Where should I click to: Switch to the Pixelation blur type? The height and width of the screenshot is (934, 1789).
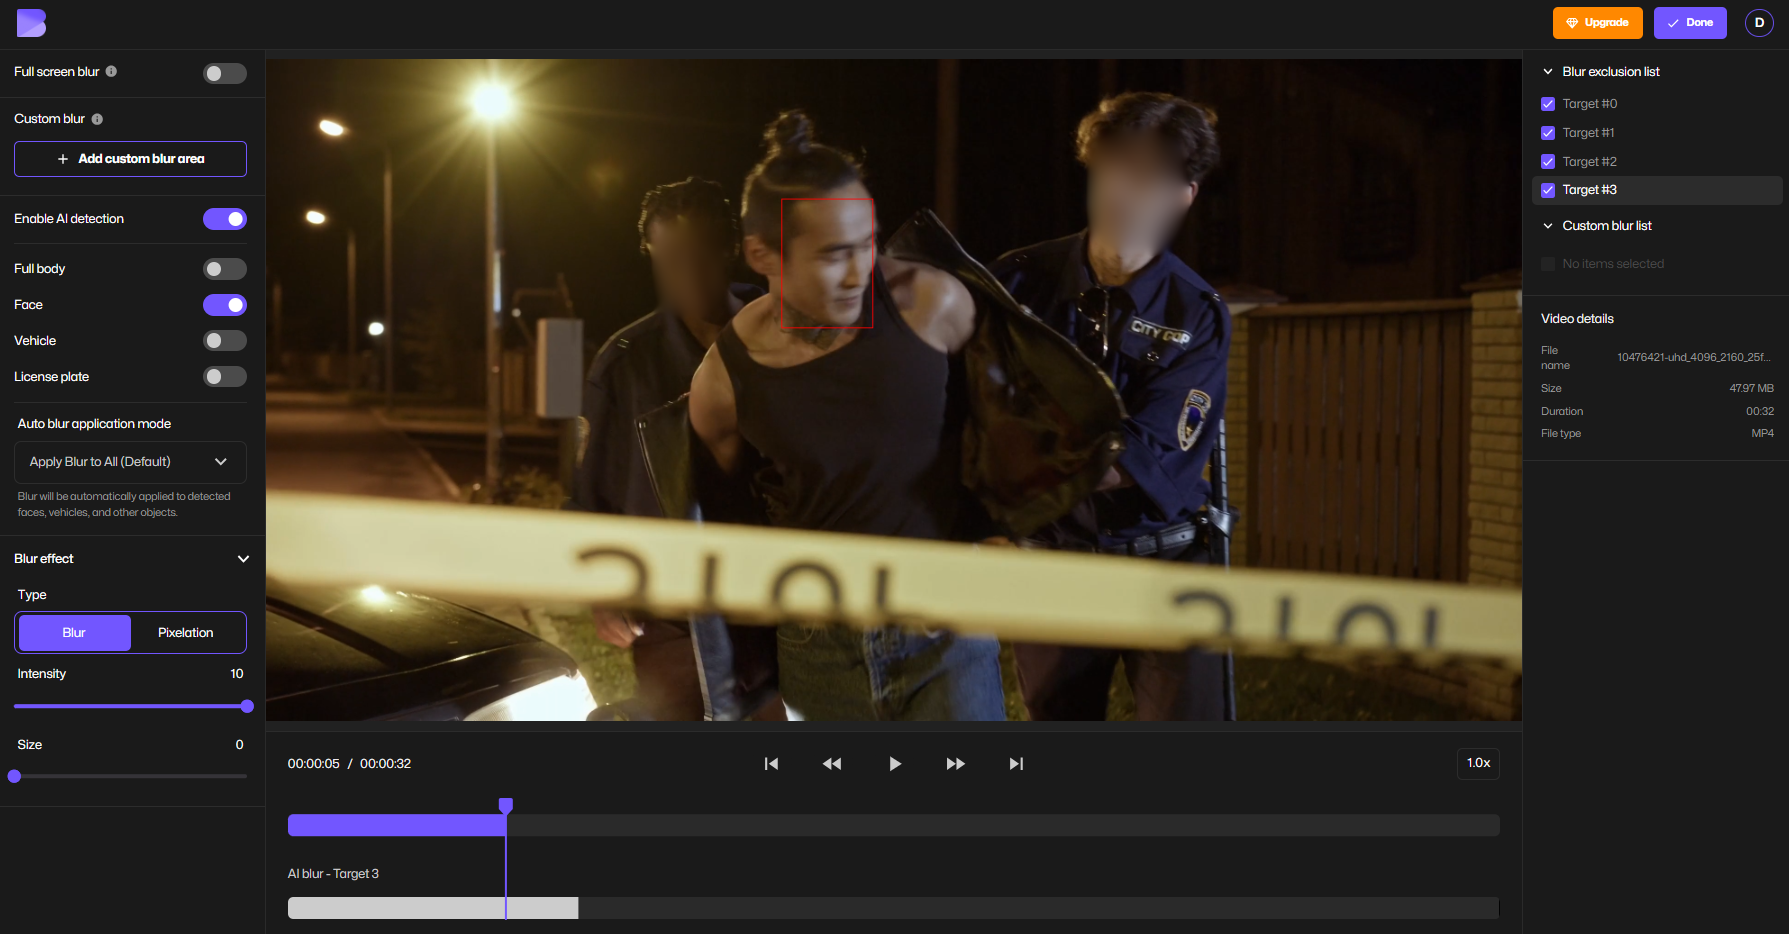coord(186,632)
